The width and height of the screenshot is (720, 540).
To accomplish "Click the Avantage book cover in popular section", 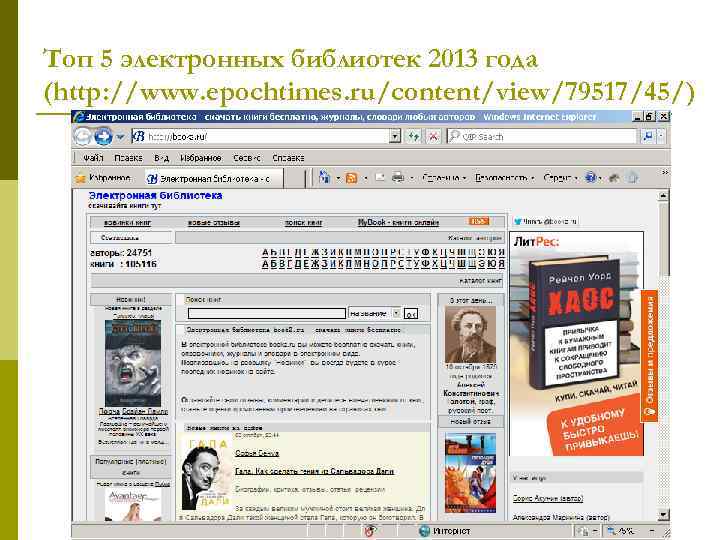I will point(133,505).
